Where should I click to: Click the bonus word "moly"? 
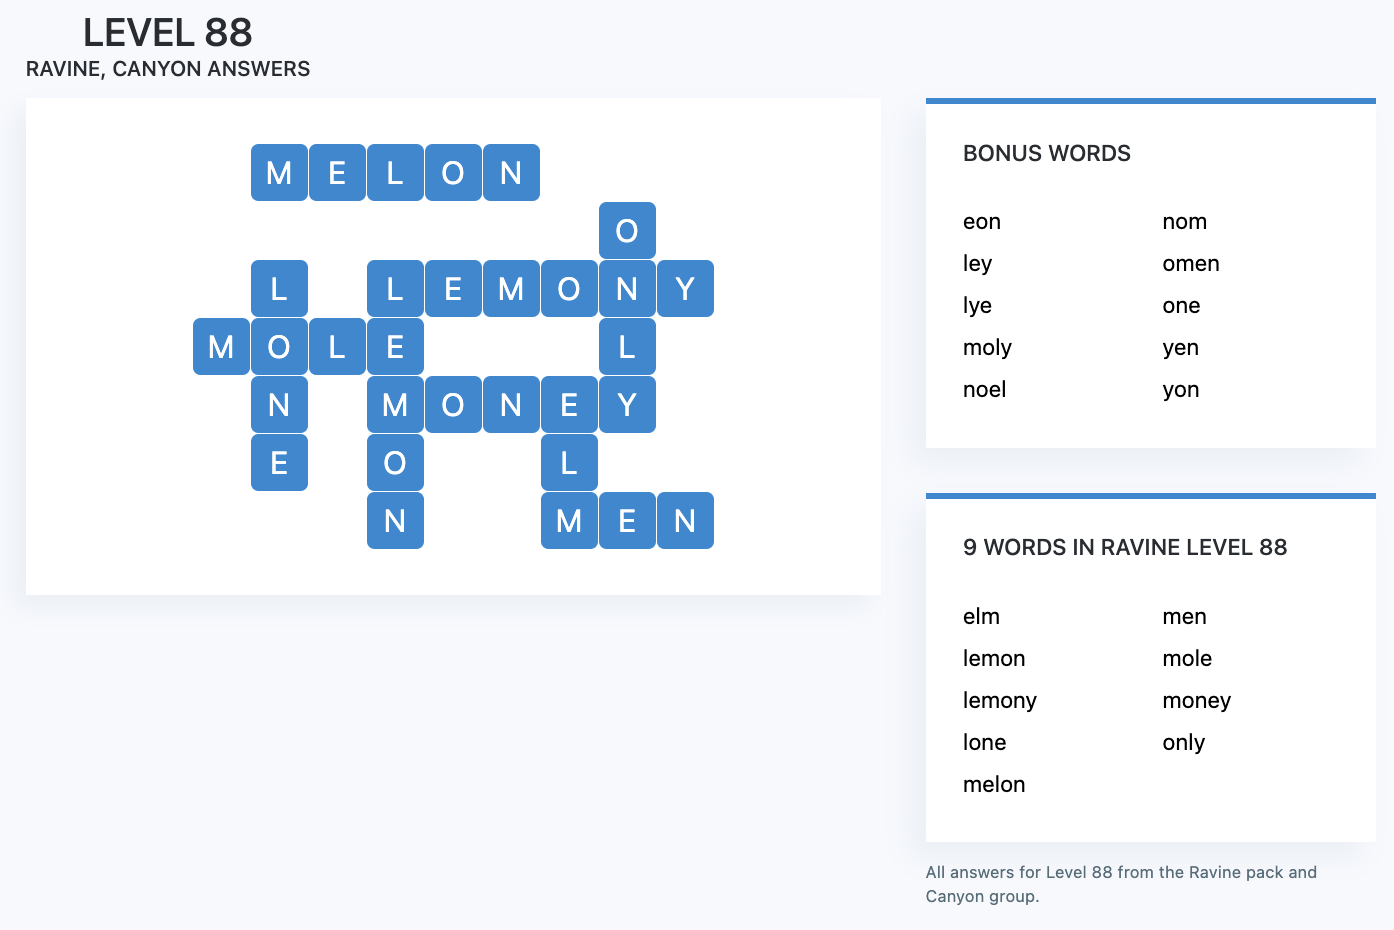tap(987, 348)
